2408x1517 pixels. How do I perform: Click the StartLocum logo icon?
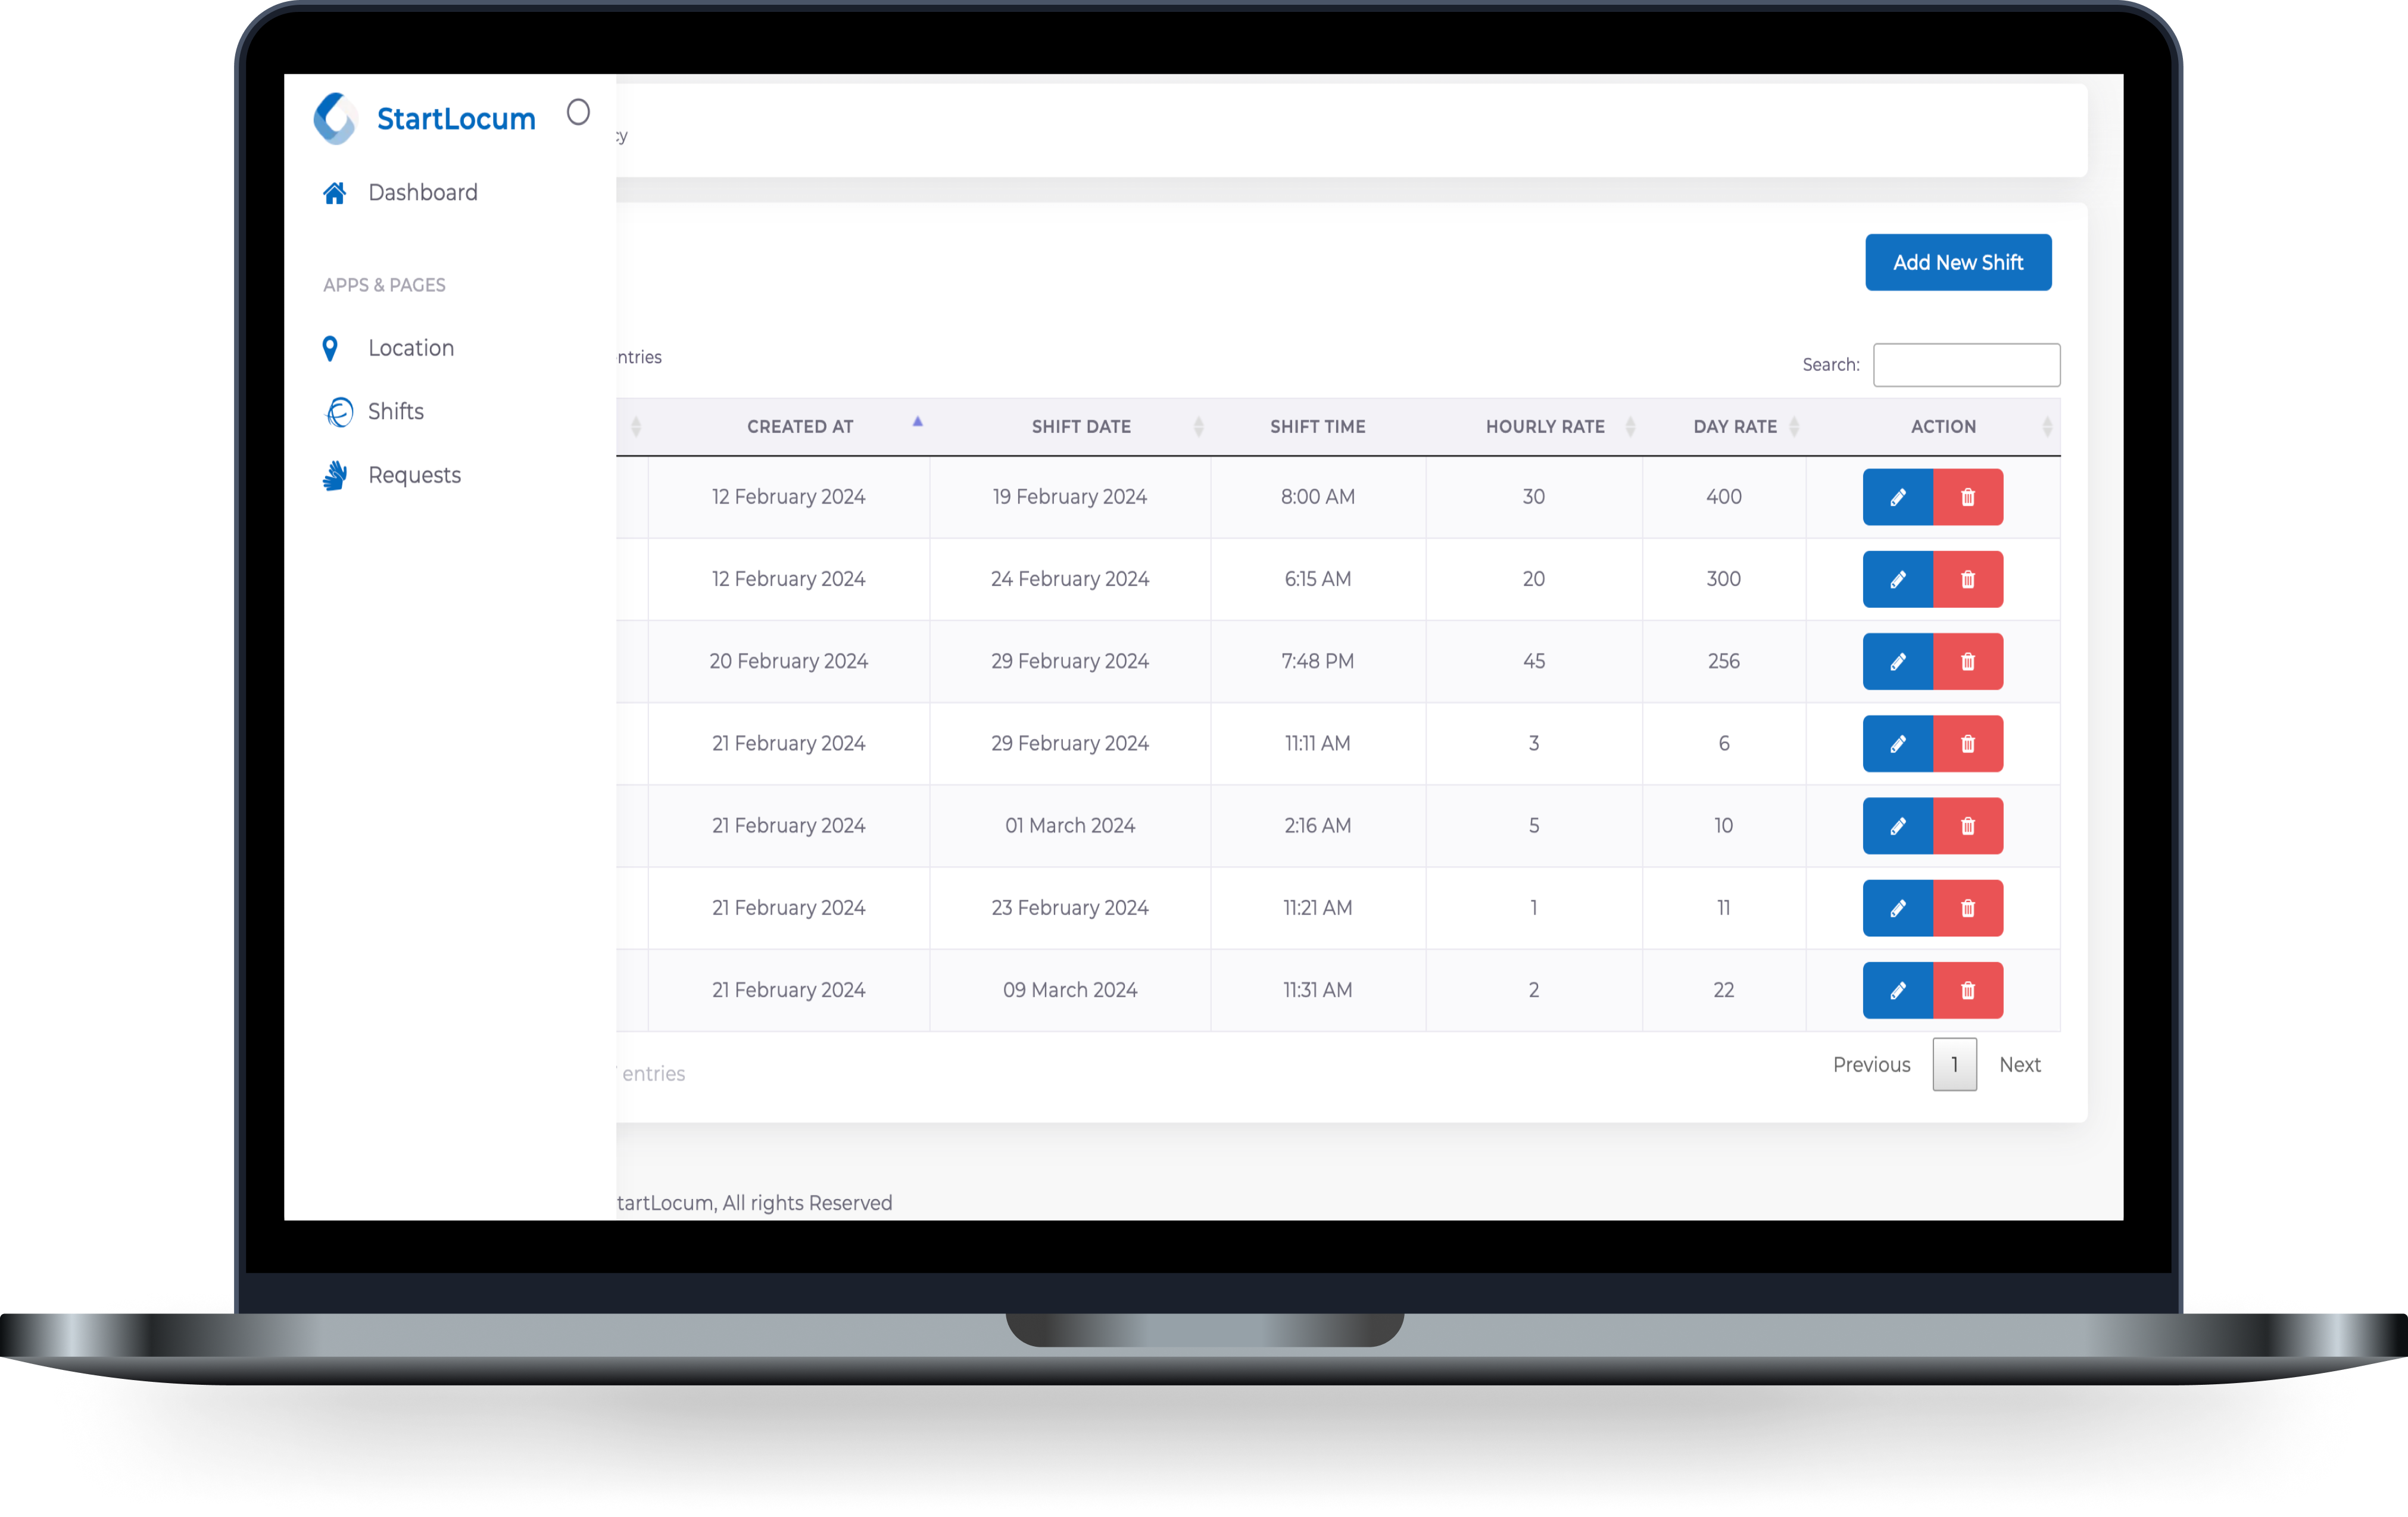pyautogui.click(x=335, y=118)
